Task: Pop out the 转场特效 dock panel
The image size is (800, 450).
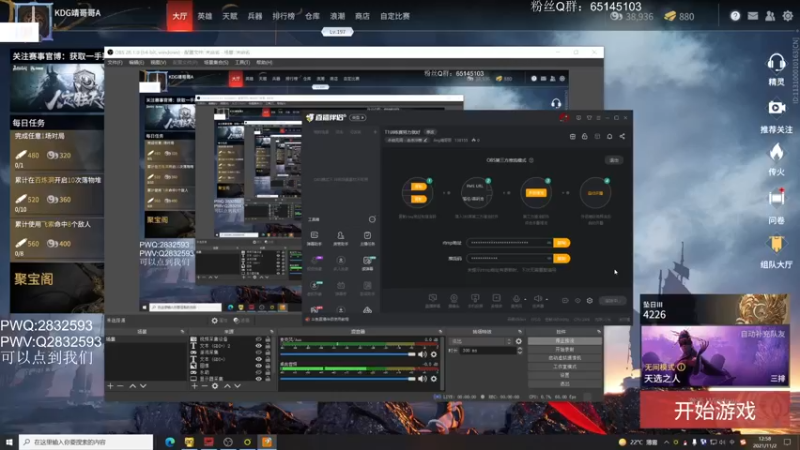Action: (x=520, y=332)
